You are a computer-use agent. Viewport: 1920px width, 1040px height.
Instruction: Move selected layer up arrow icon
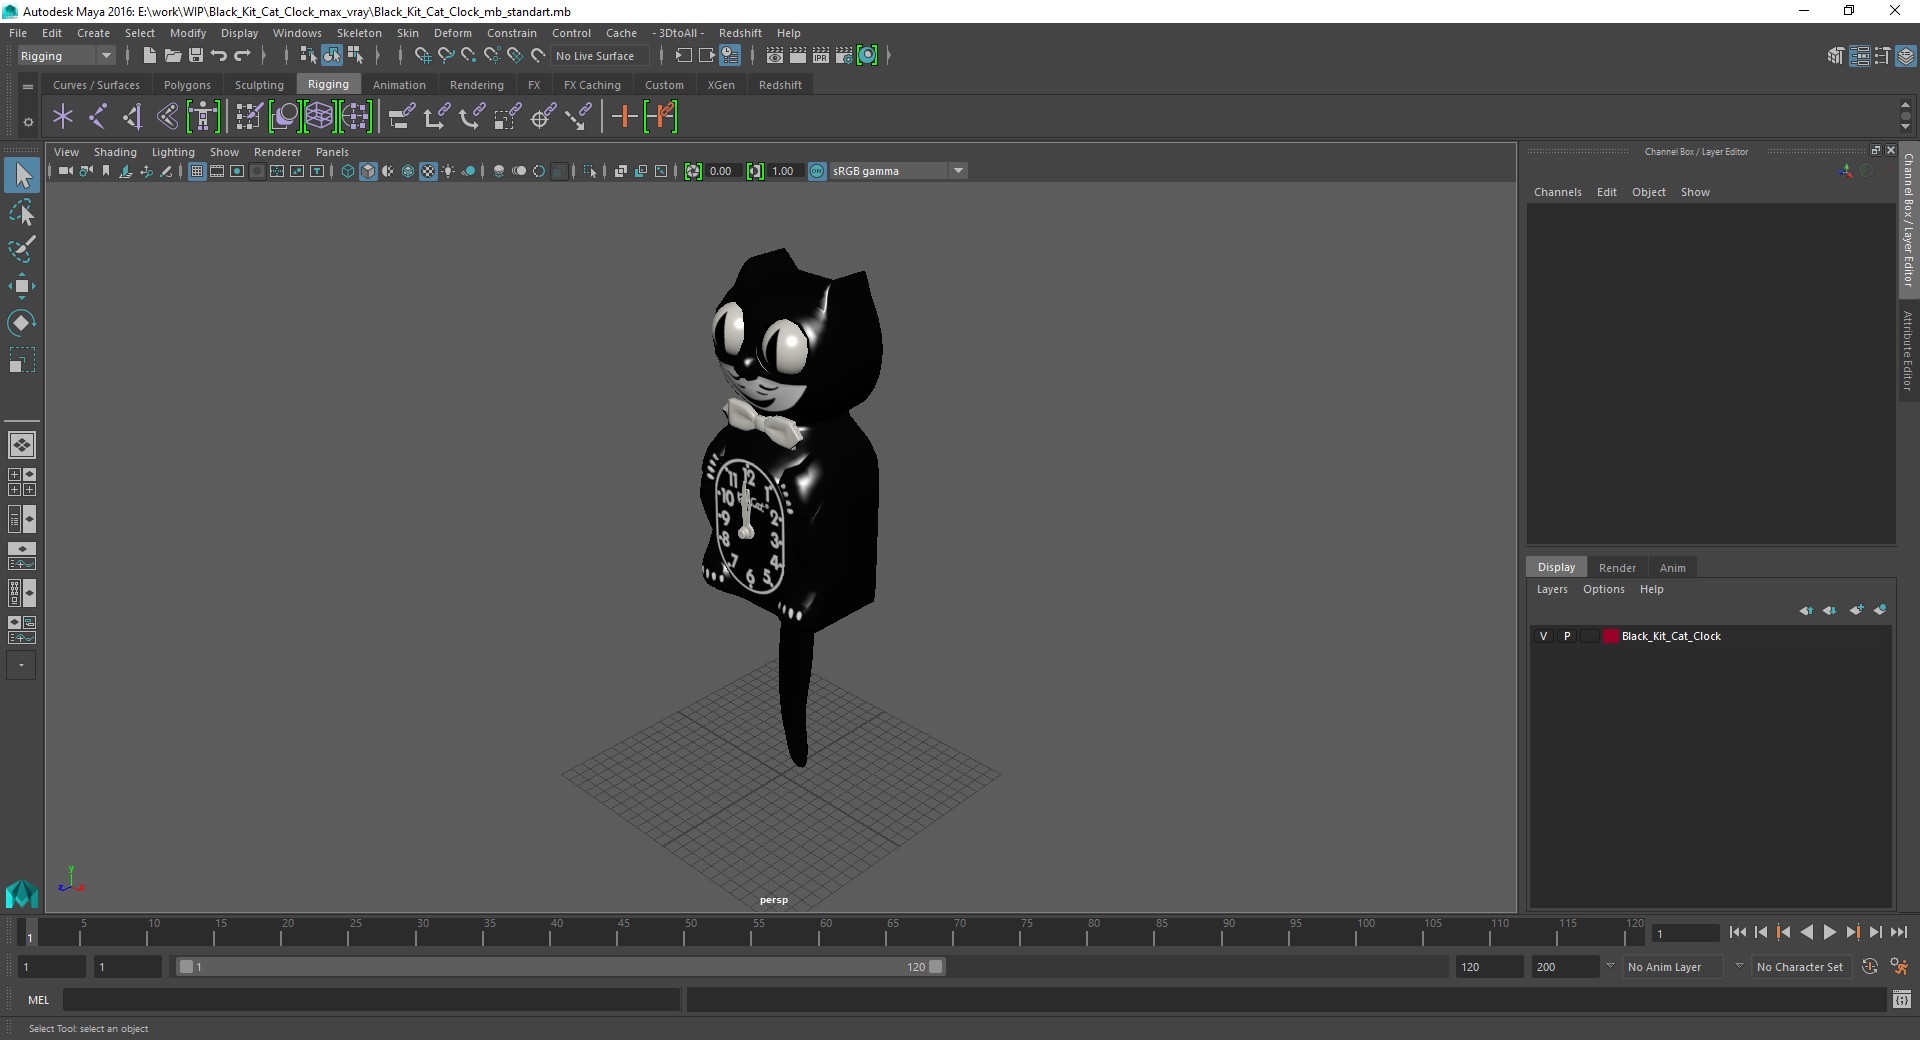click(x=1806, y=610)
